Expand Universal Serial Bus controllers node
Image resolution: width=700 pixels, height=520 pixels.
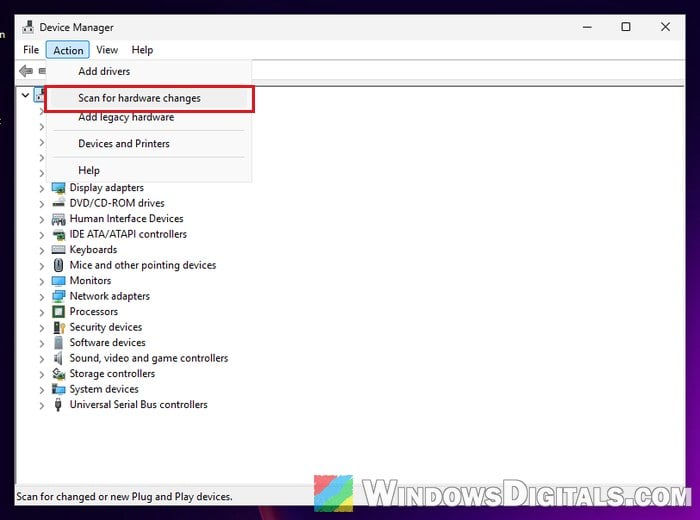point(42,406)
